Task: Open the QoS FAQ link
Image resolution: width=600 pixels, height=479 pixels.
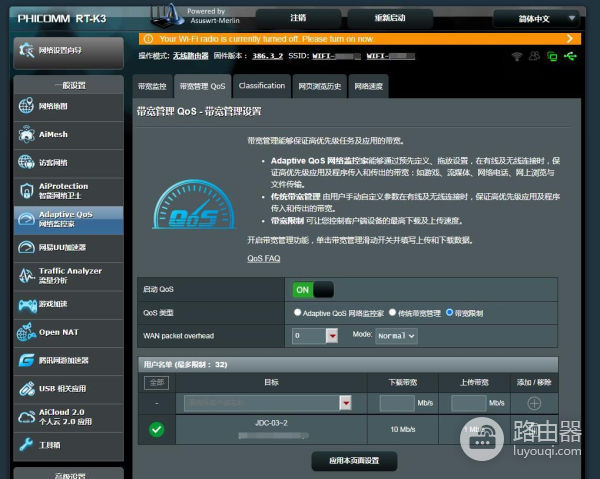Action: click(x=264, y=259)
